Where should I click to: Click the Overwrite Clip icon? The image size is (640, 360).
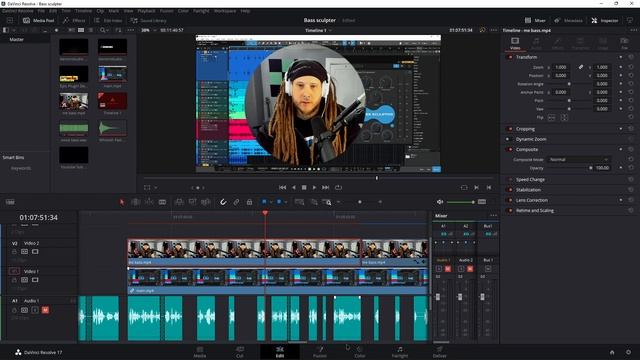point(192,202)
